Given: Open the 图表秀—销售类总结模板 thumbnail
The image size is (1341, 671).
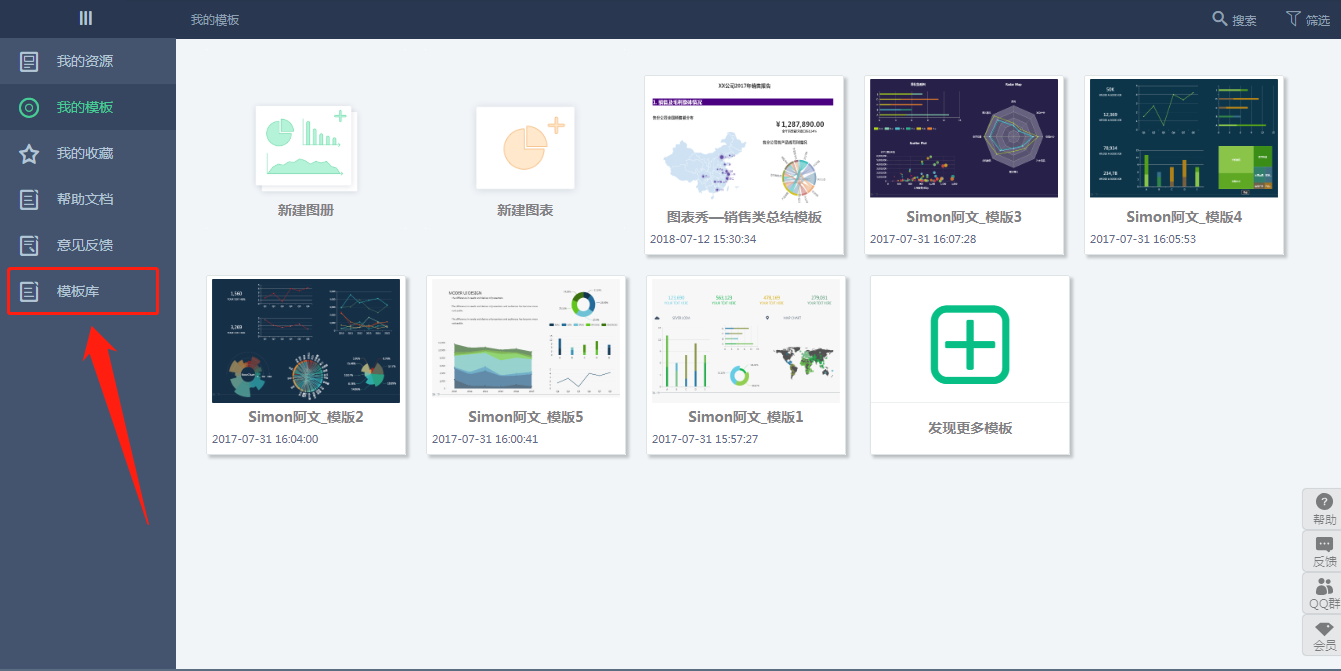Looking at the screenshot, I should (x=744, y=138).
